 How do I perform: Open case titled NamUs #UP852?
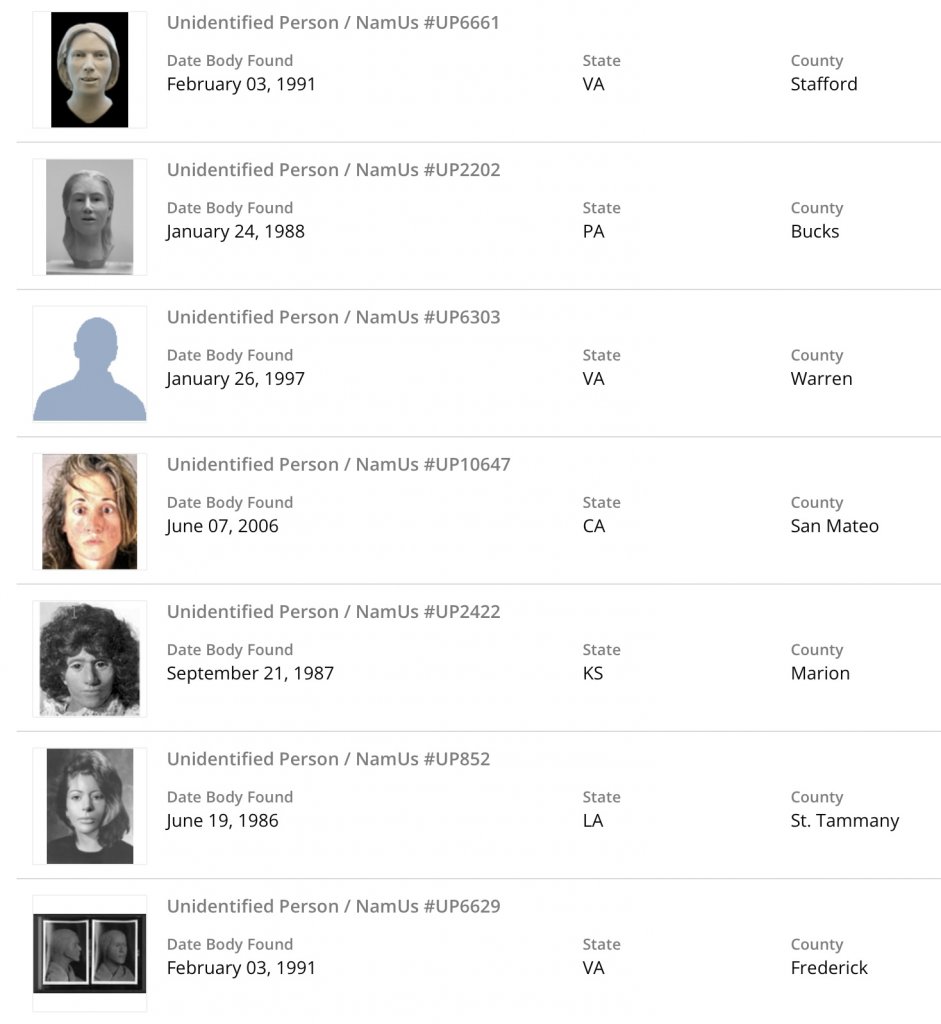tap(328, 759)
